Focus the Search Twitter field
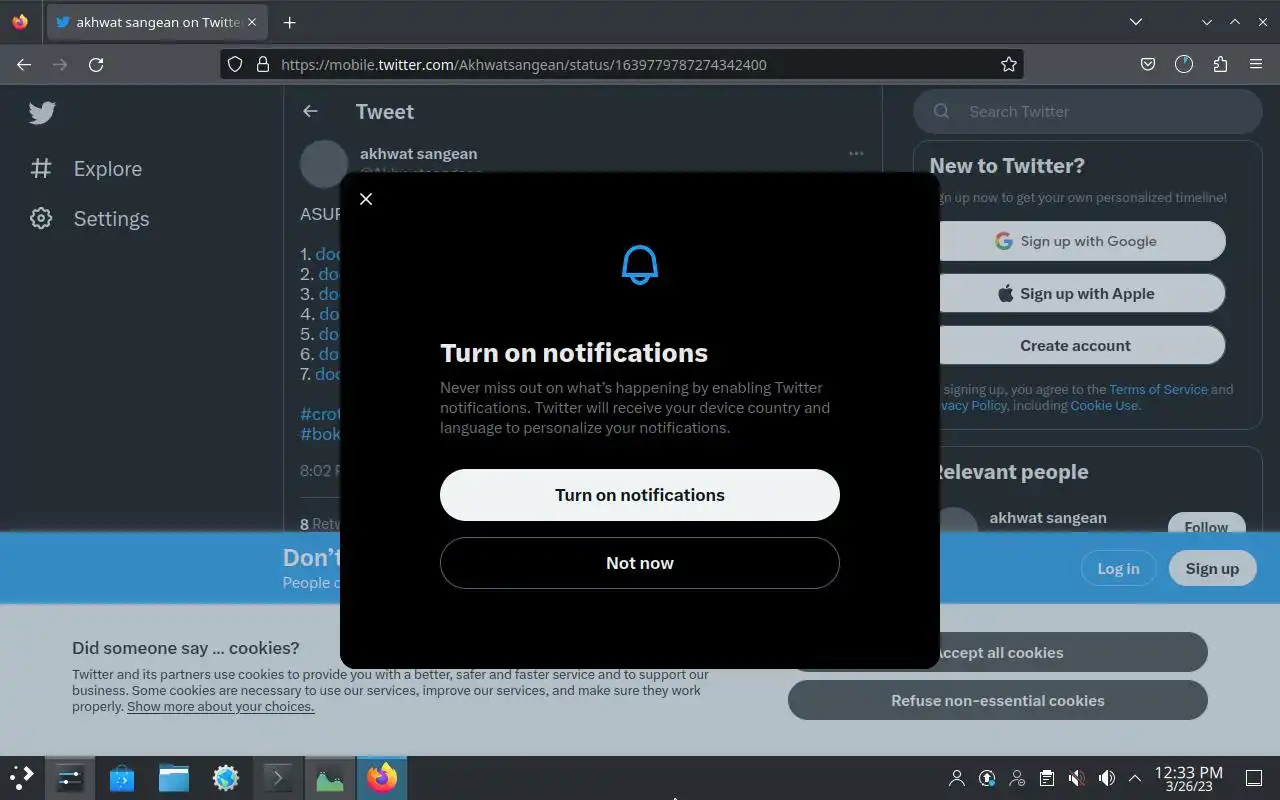1280x800 pixels. coord(1088,112)
